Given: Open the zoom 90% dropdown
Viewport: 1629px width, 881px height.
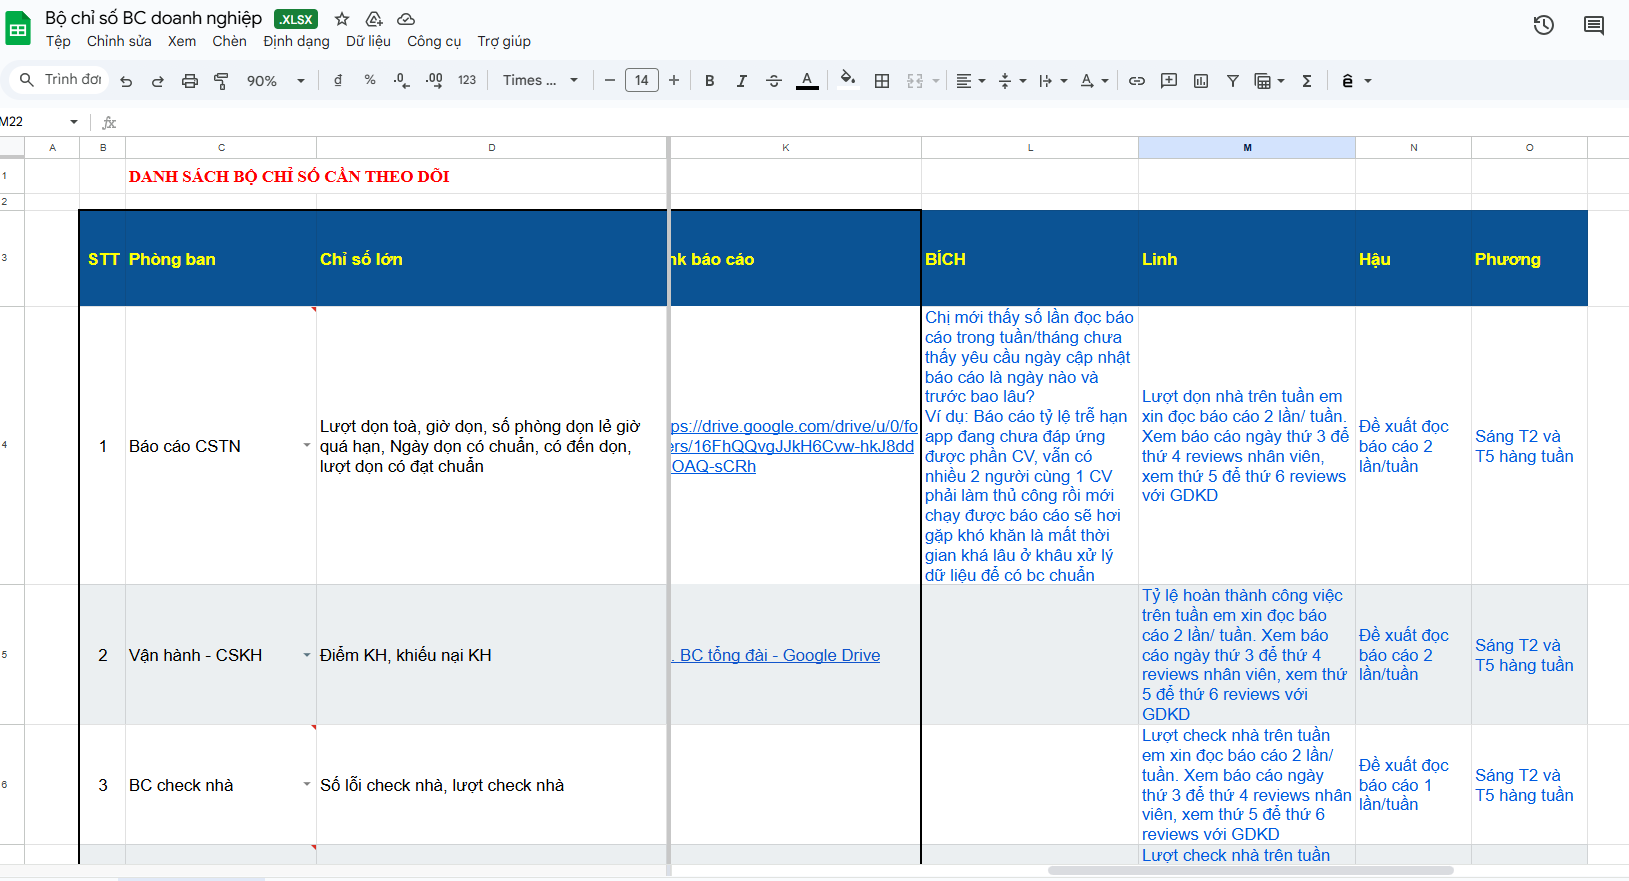Looking at the screenshot, I should (x=275, y=81).
